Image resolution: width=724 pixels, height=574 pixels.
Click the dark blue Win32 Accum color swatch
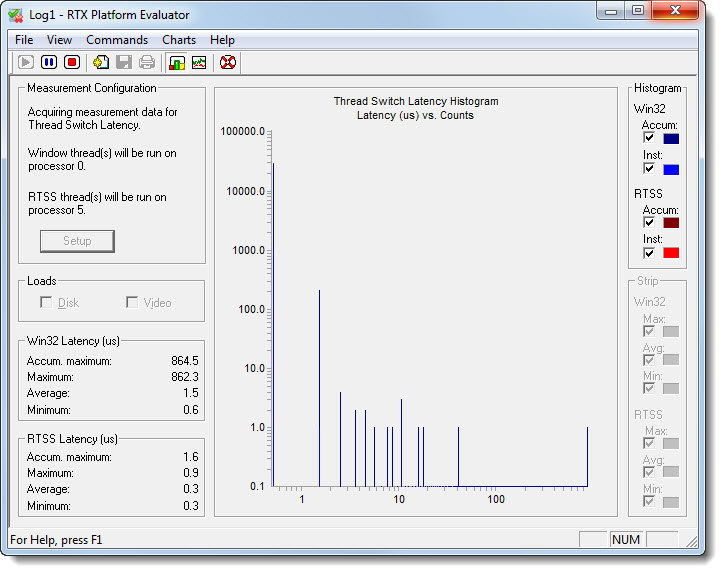tap(671, 139)
